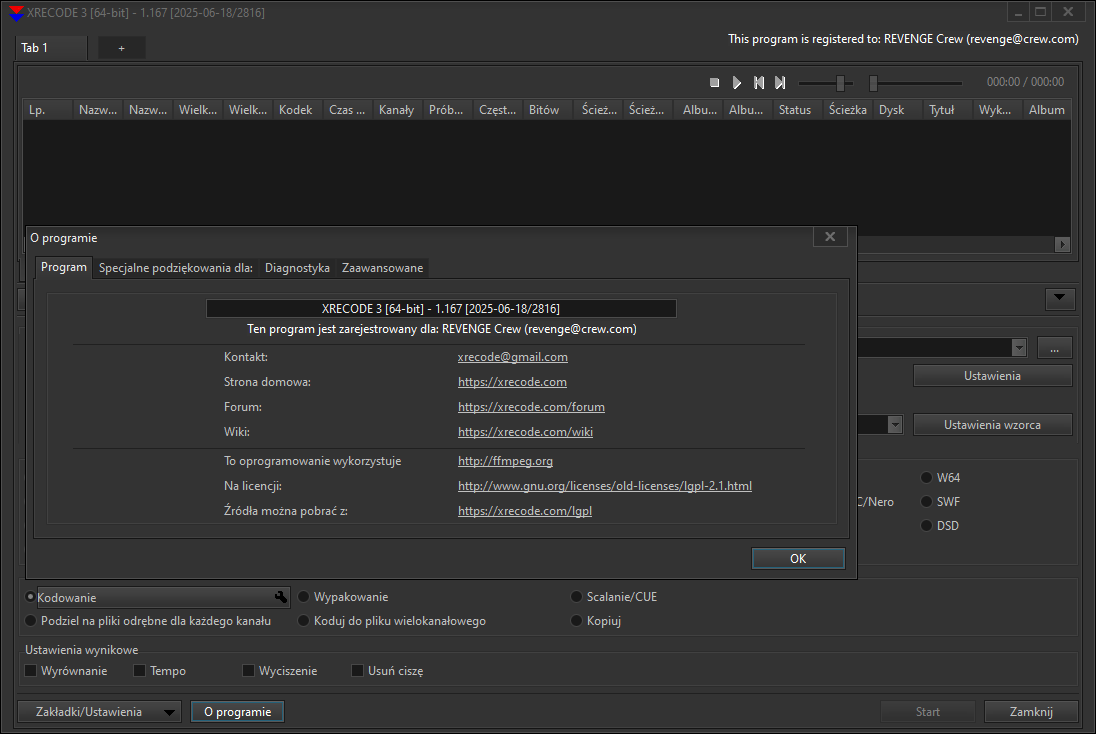
Task: Click the browse (...) folder button
Action: (x=1055, y=347)
